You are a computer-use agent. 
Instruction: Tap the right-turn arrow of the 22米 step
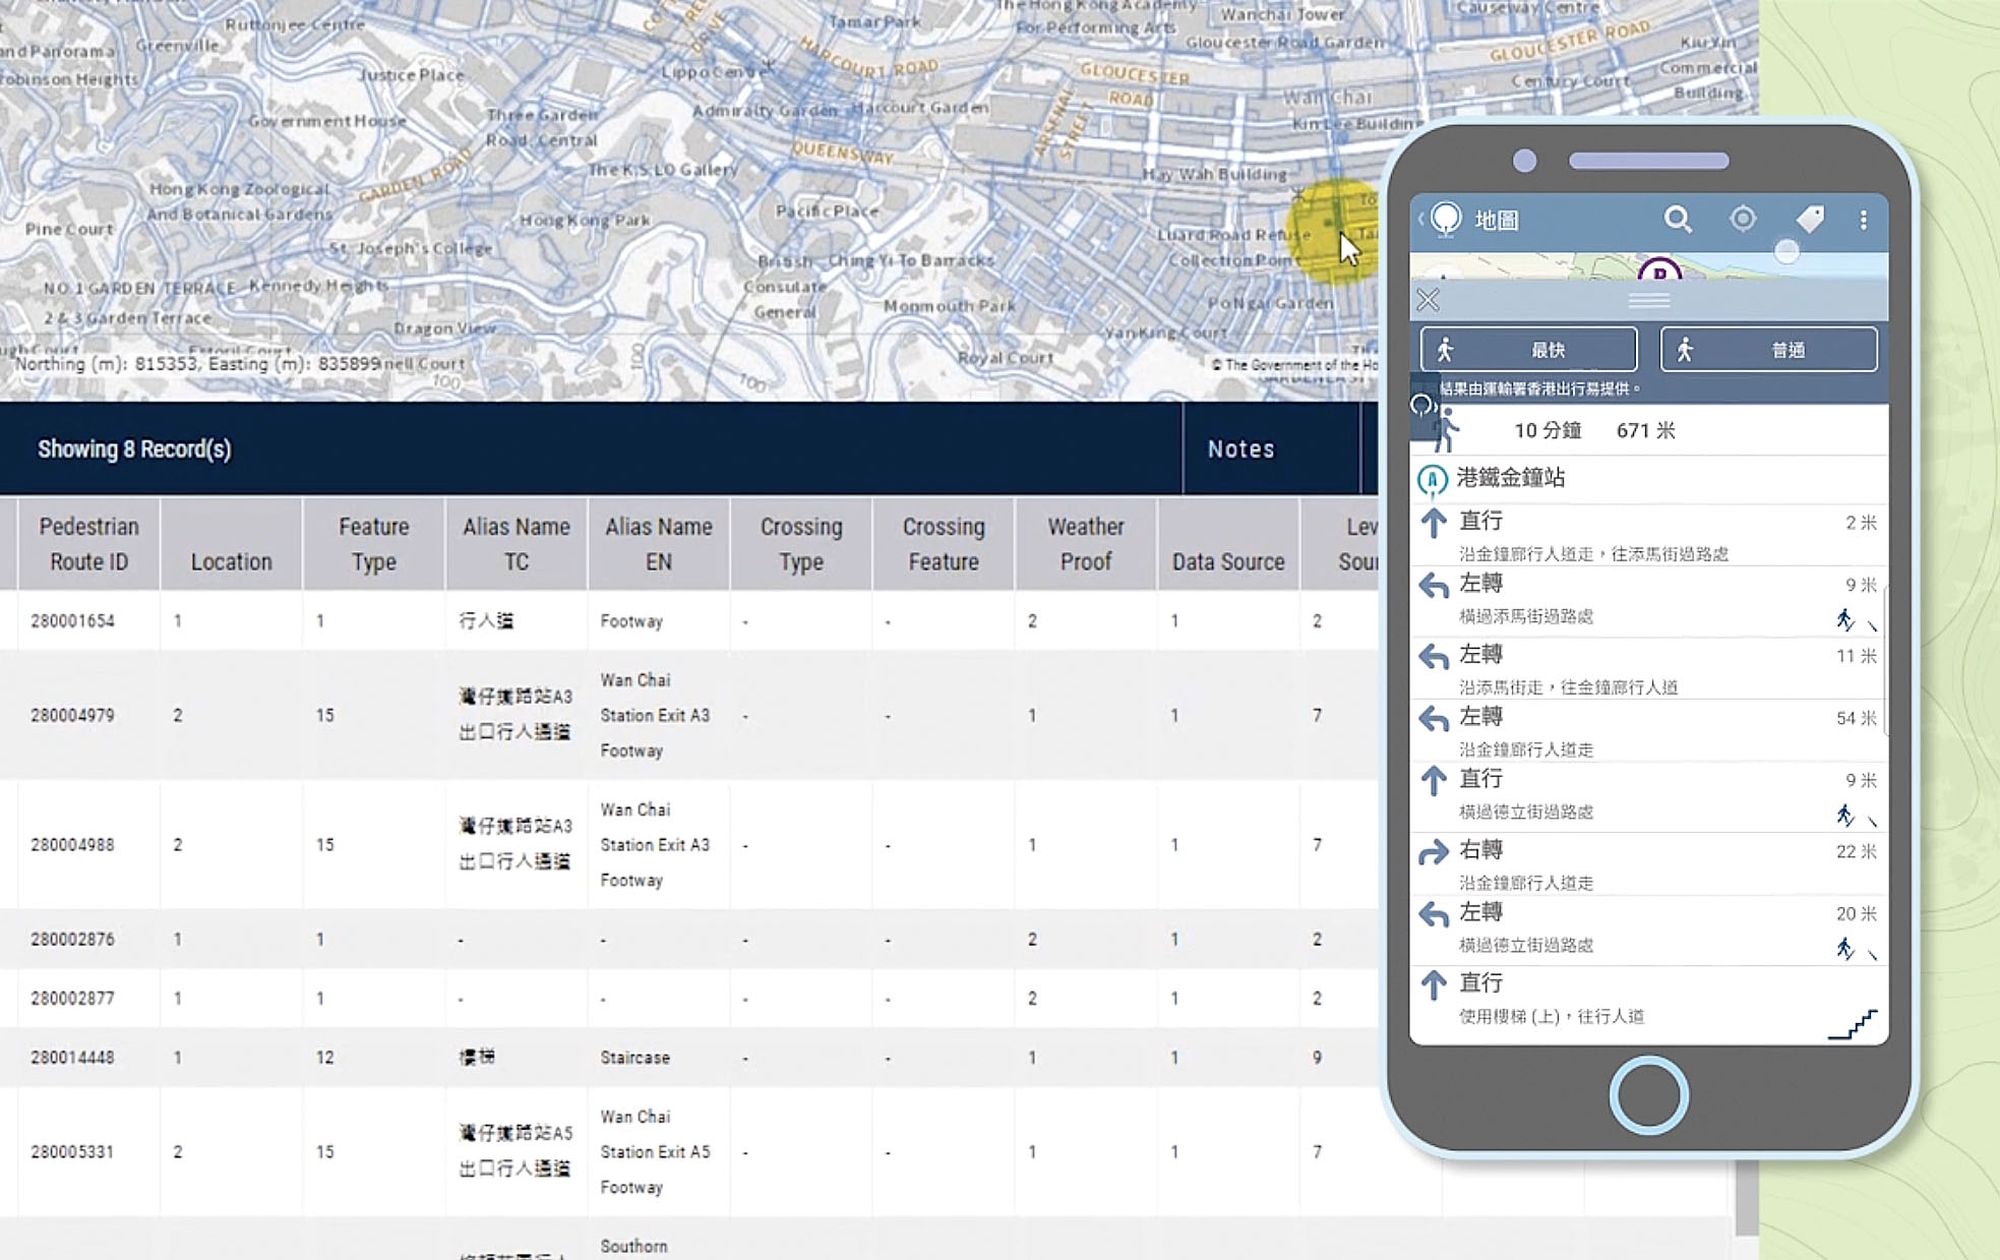tap(1437, 850)
